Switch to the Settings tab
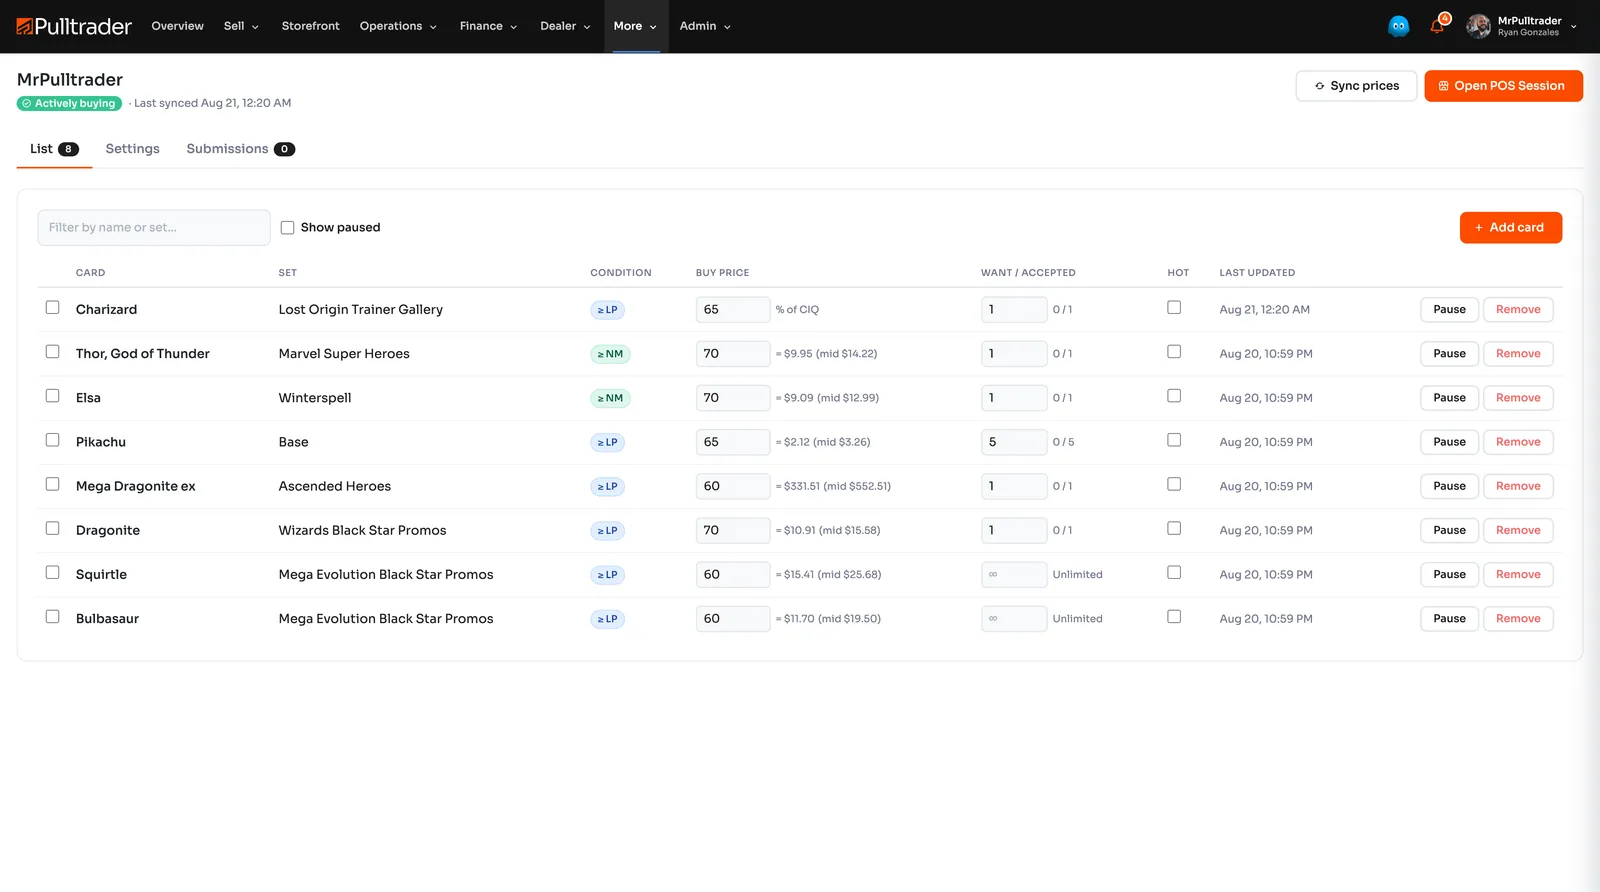Image resolution: width=1600 pixels, height=892 pixels. click(132, 149)
